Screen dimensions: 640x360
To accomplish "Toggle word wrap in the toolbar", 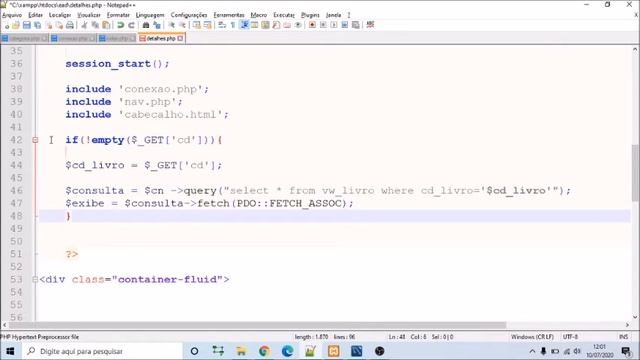I will click(x=222, y=25).
